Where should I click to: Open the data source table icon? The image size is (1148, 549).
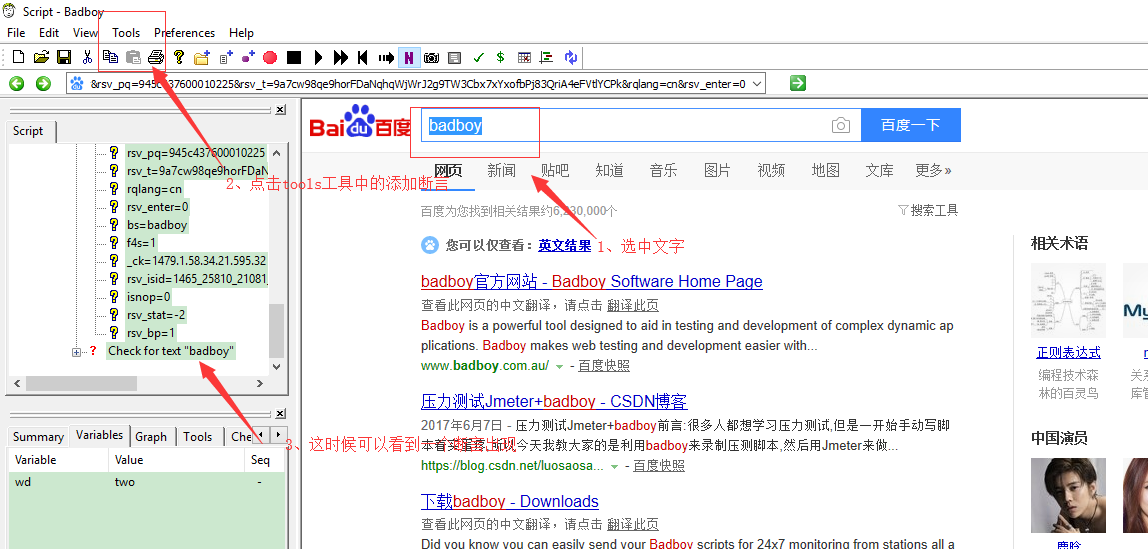(x=524, y=57)
